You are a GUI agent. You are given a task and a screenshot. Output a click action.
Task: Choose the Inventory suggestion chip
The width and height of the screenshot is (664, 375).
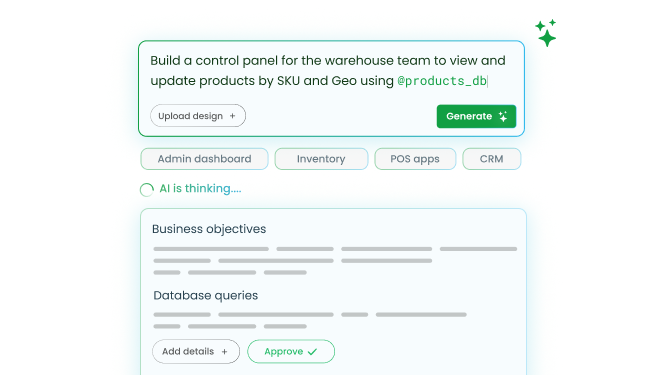pyautogui.click(x=321, y=159)
